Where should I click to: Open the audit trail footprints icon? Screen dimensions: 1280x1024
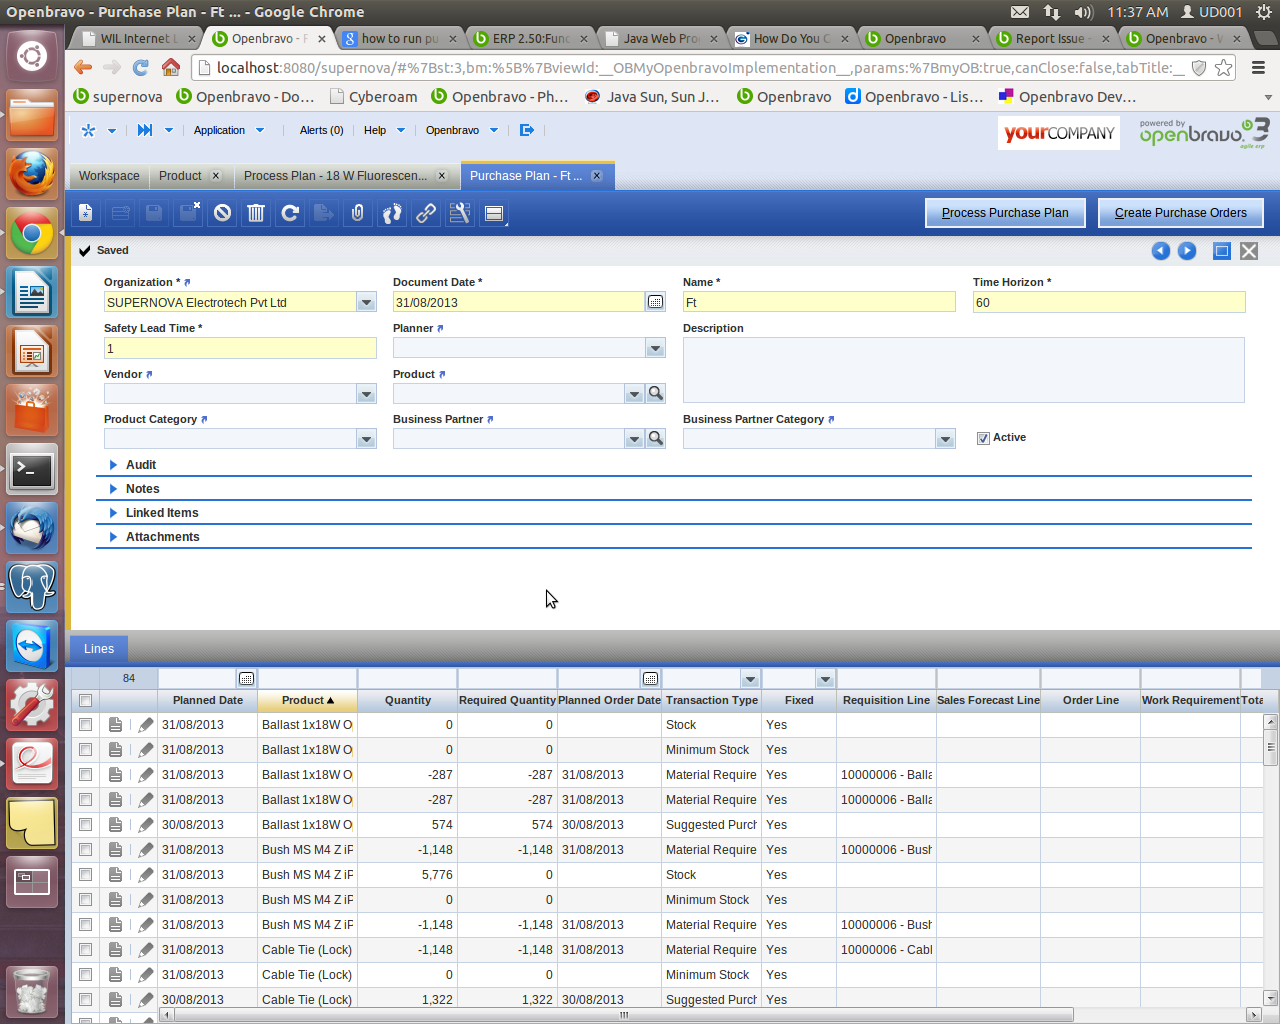(392, 213)
